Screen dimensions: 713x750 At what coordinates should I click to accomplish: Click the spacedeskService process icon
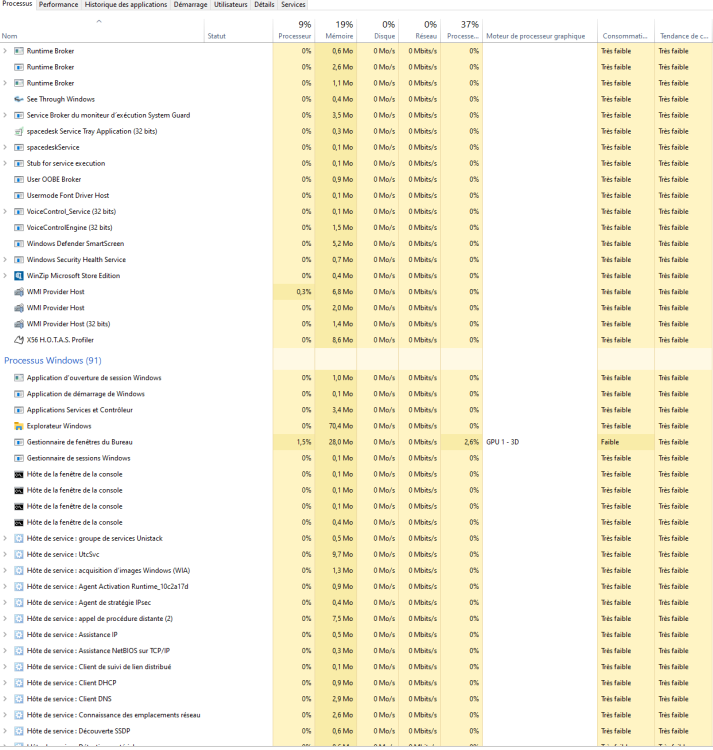(19, 147)
